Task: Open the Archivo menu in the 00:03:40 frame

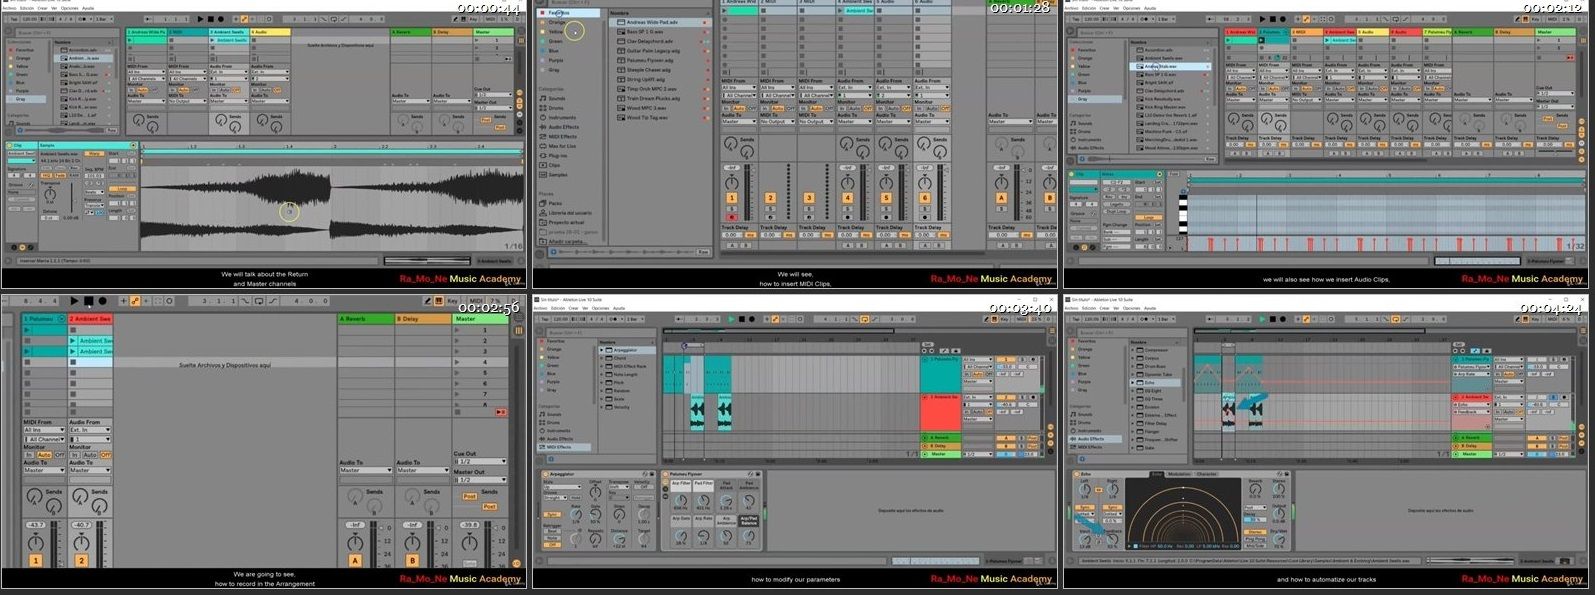Action: tap(541, 308)
